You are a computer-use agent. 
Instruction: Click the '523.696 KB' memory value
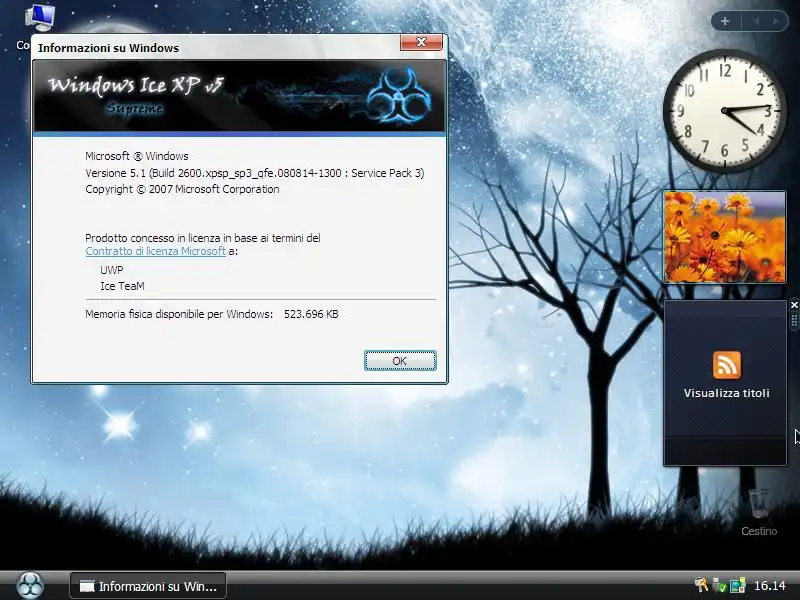click(x=311, y=314)
